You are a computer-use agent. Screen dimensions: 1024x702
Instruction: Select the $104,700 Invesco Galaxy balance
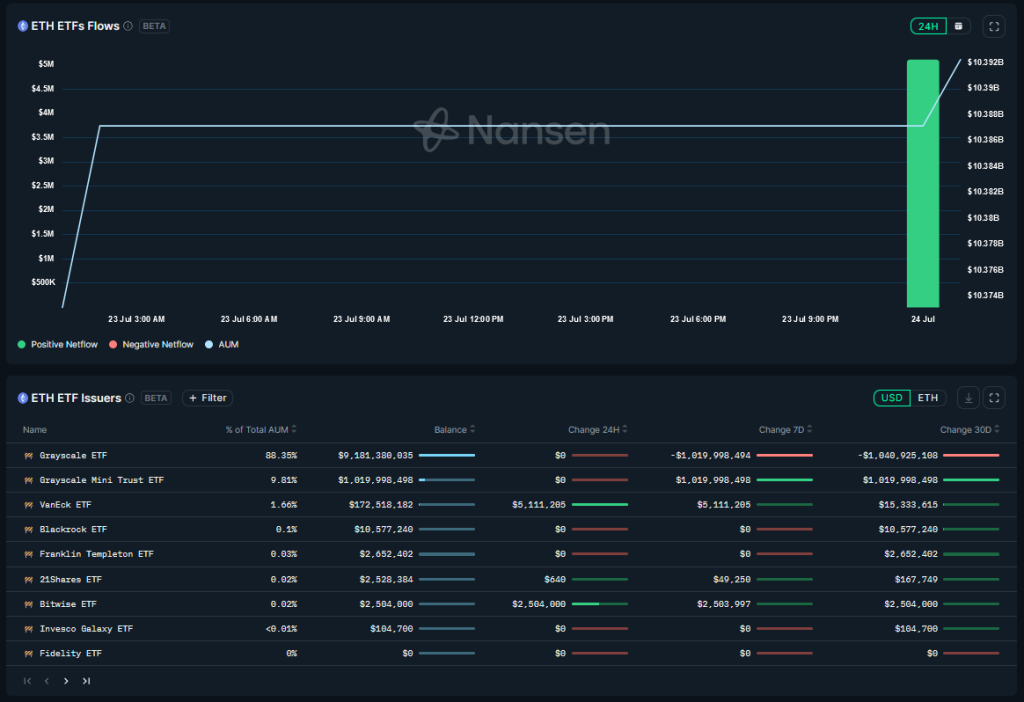click(391, 629)
